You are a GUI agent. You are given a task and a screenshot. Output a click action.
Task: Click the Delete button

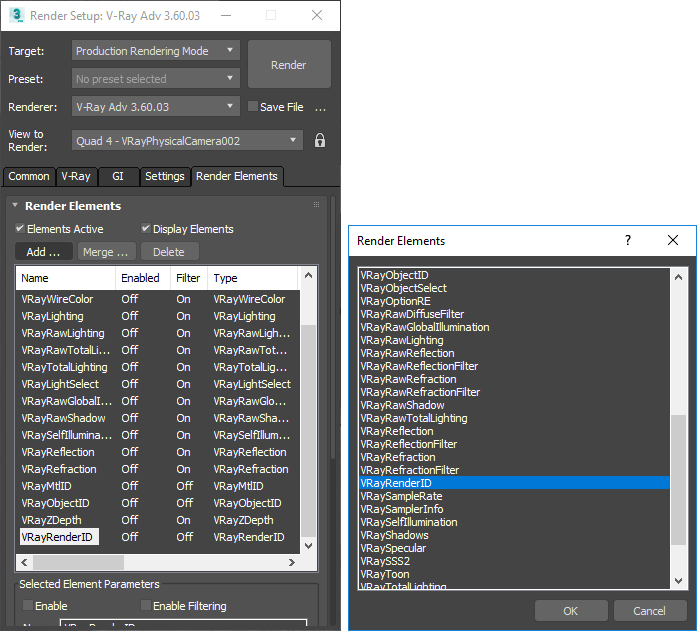[169, 252]
